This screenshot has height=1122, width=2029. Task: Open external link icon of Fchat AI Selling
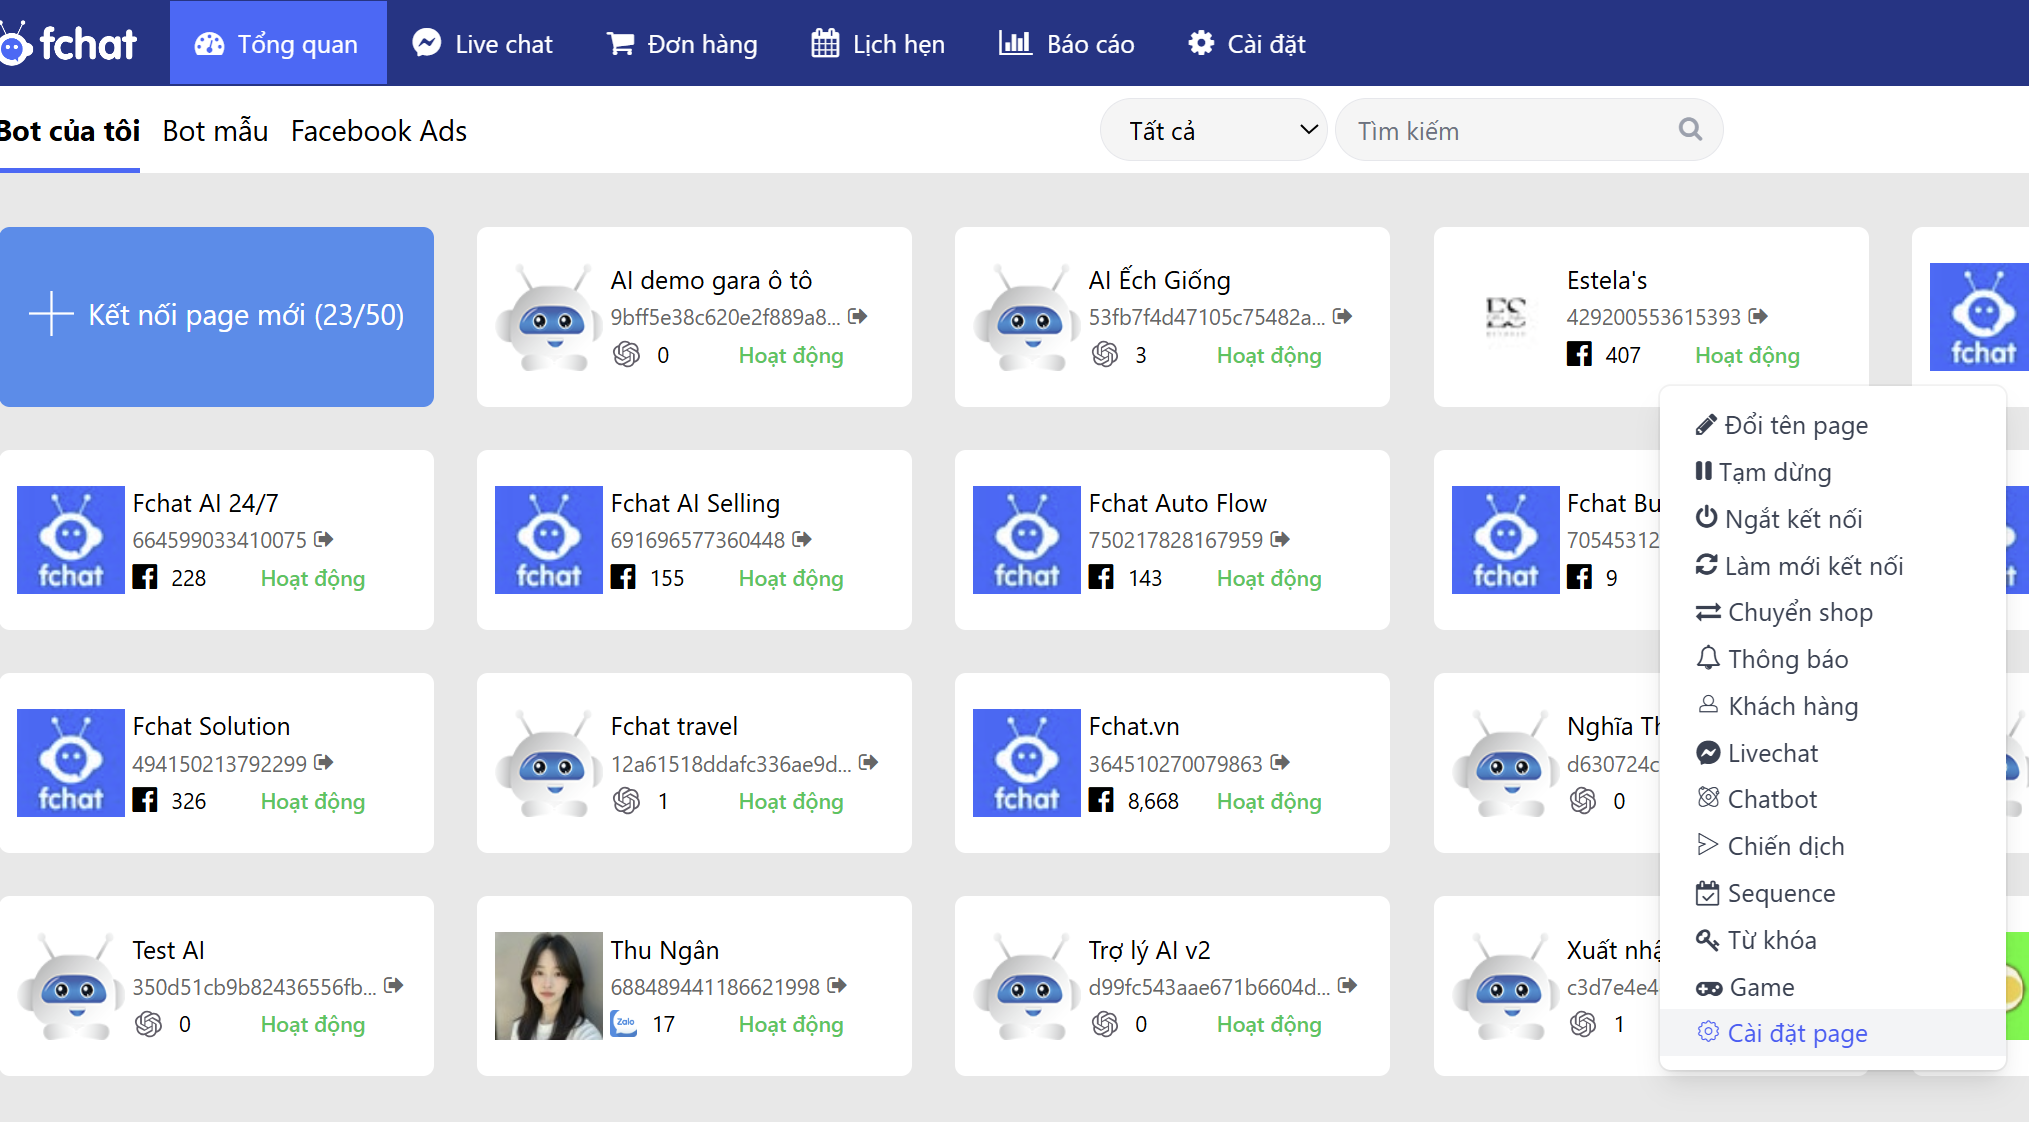click(x=801, y=539)
